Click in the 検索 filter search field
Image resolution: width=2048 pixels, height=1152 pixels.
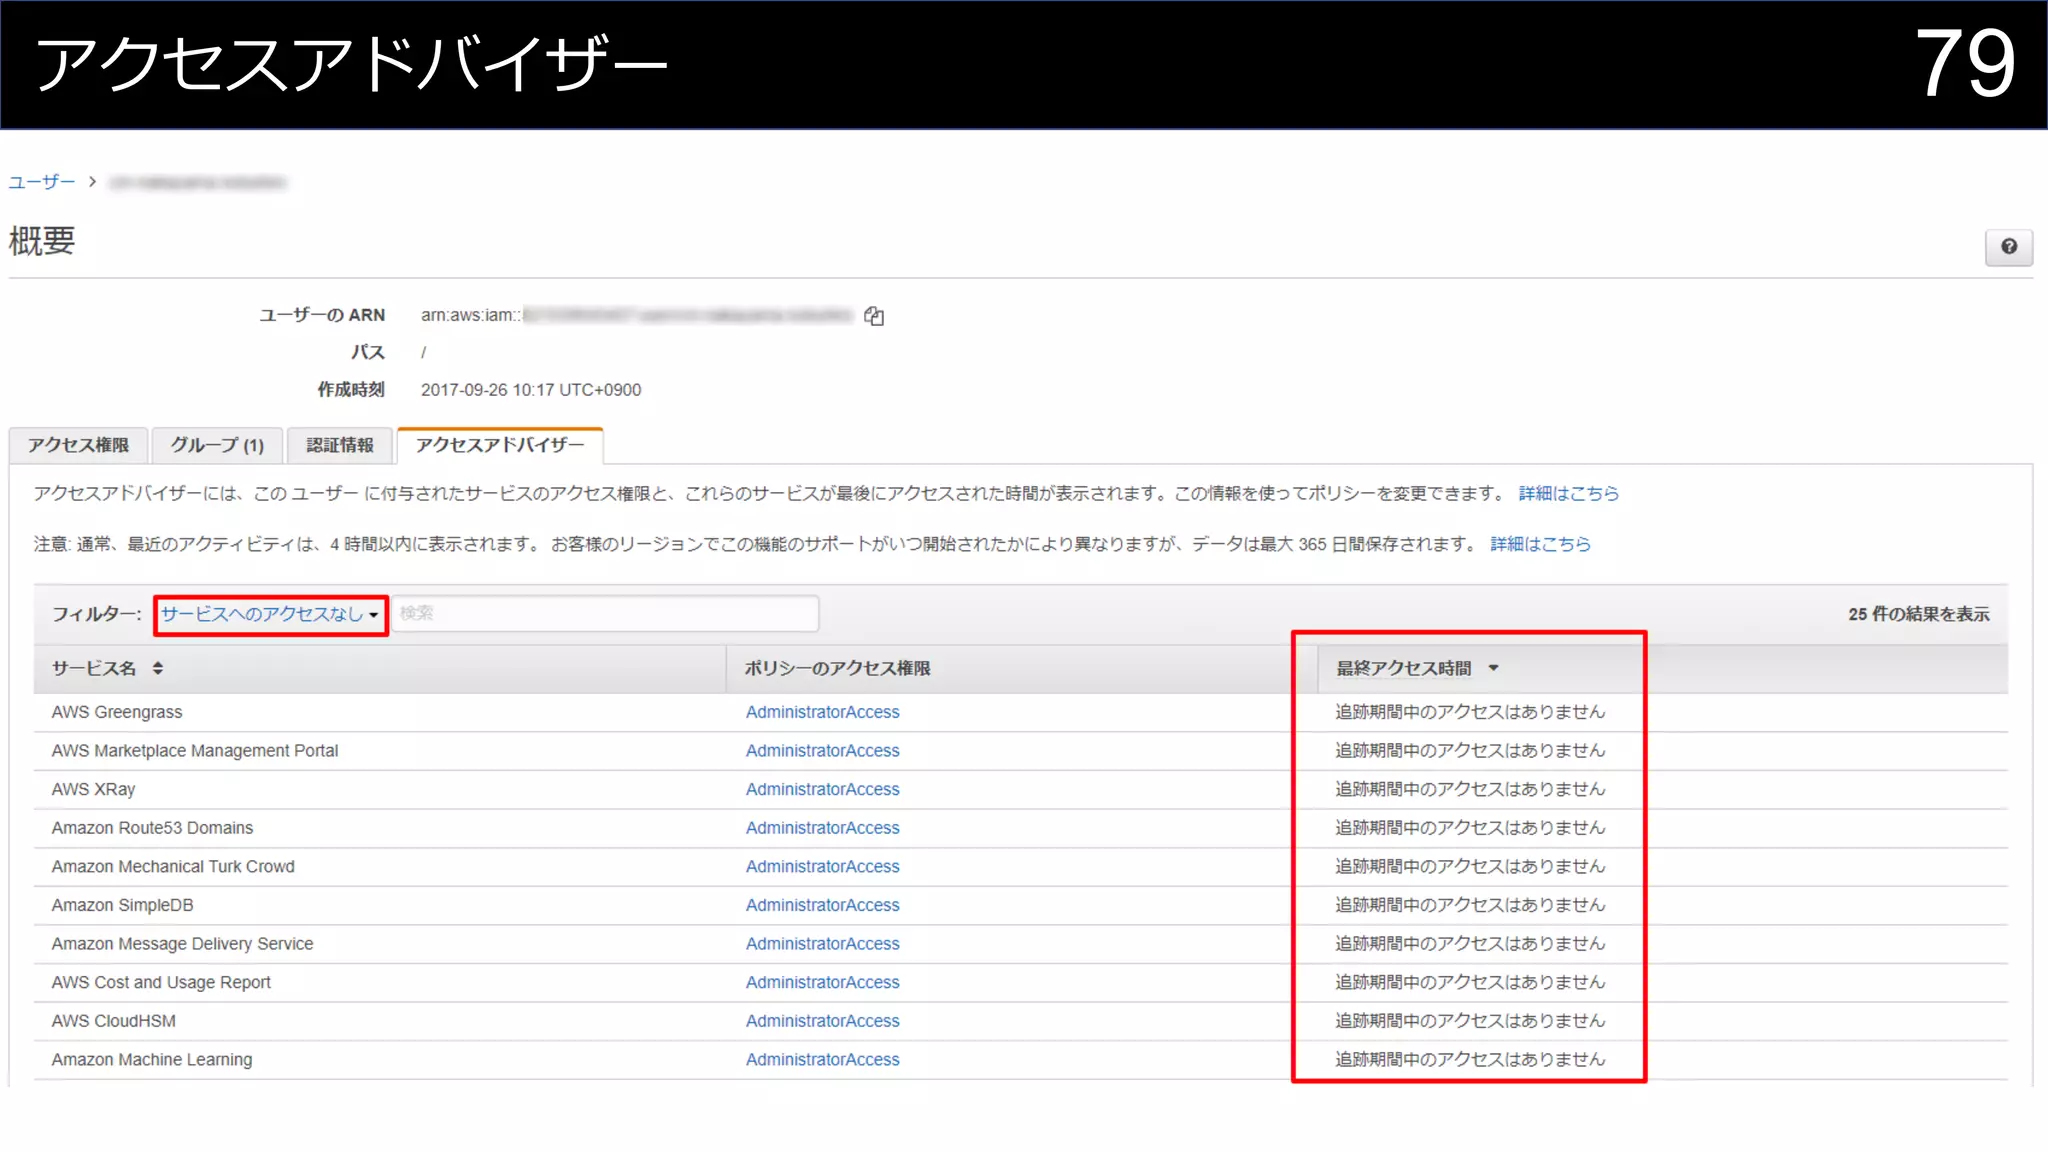605,613
